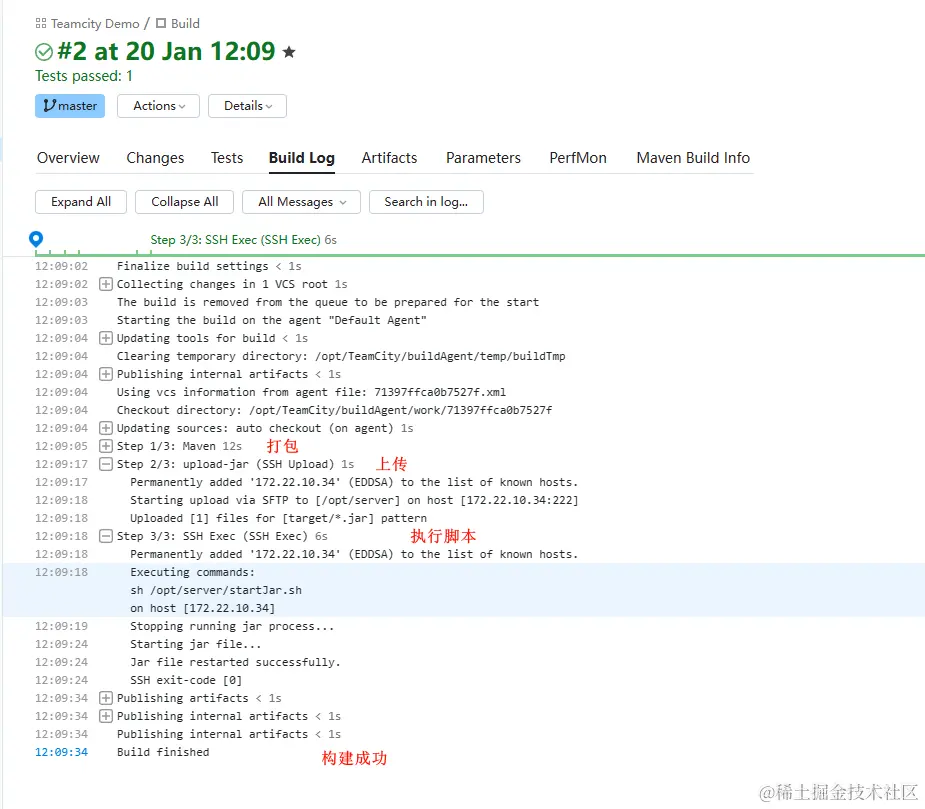The image size is (925, 809).
Task: Expand Step 1/3 Maven log block
Action: [x=106, y=446]
